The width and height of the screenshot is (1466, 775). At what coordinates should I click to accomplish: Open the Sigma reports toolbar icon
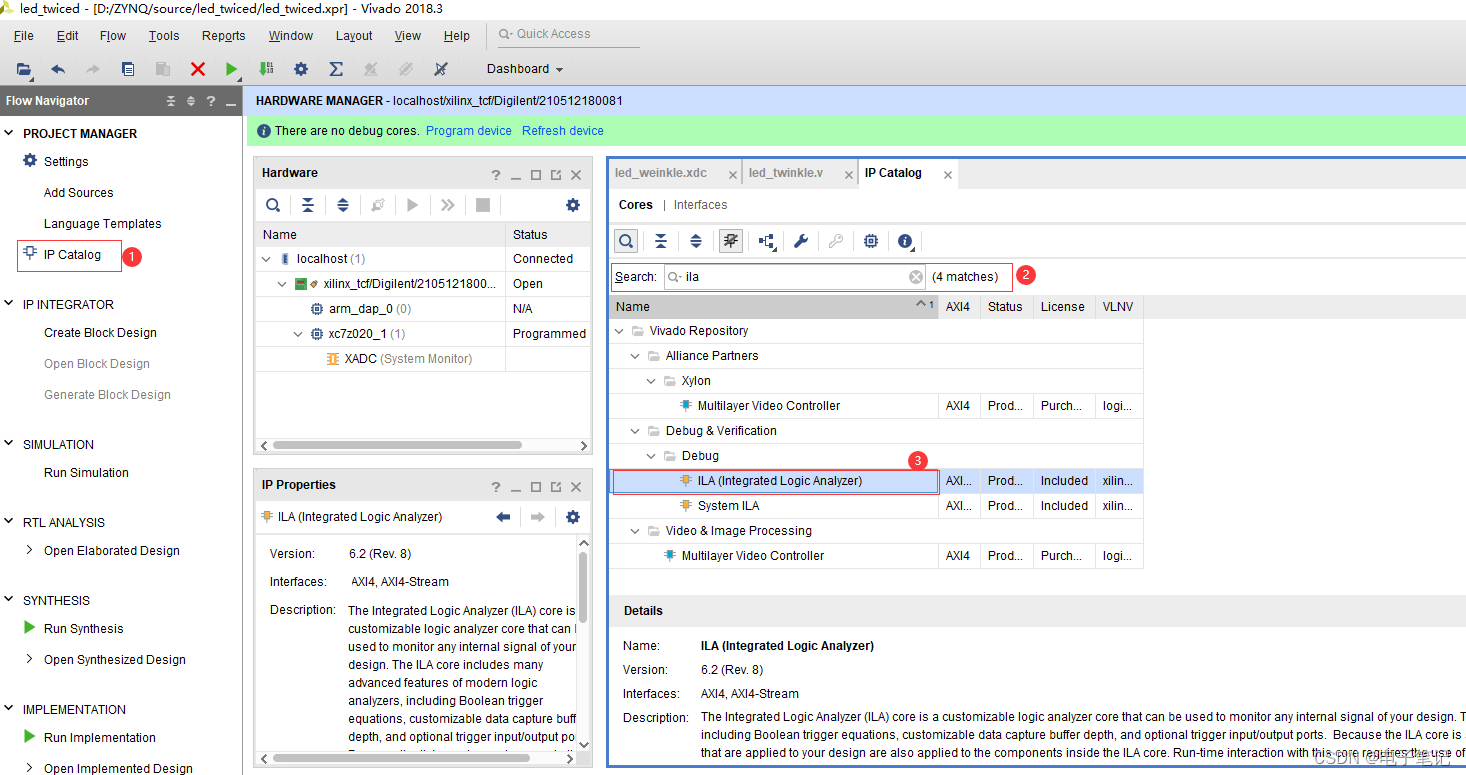pyautogui.click(x=336, y=69)
